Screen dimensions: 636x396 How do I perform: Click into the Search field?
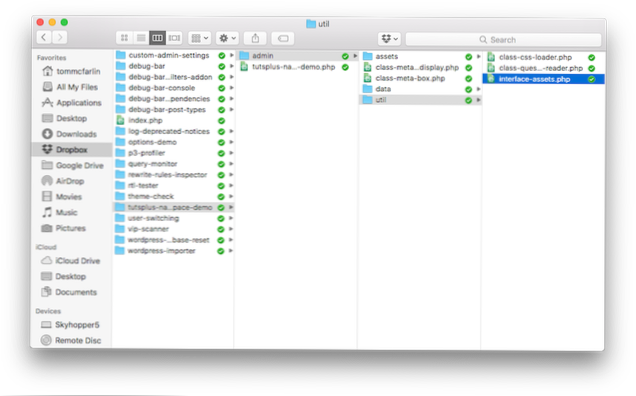503,39
